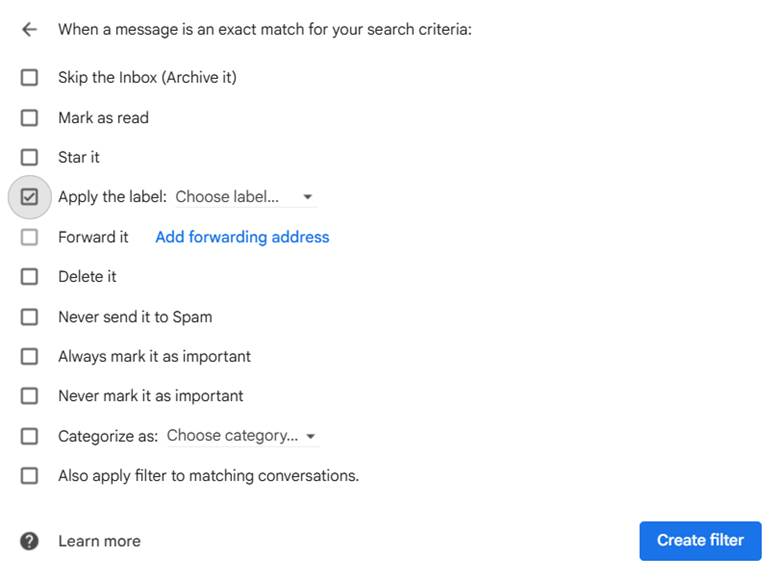Click the Add forwarding address link

242,237
